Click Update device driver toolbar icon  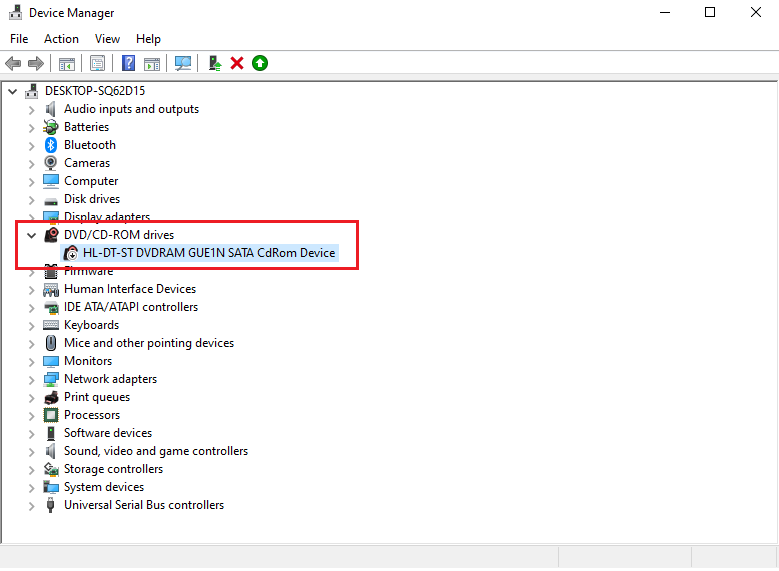click(x=215, y=63)
